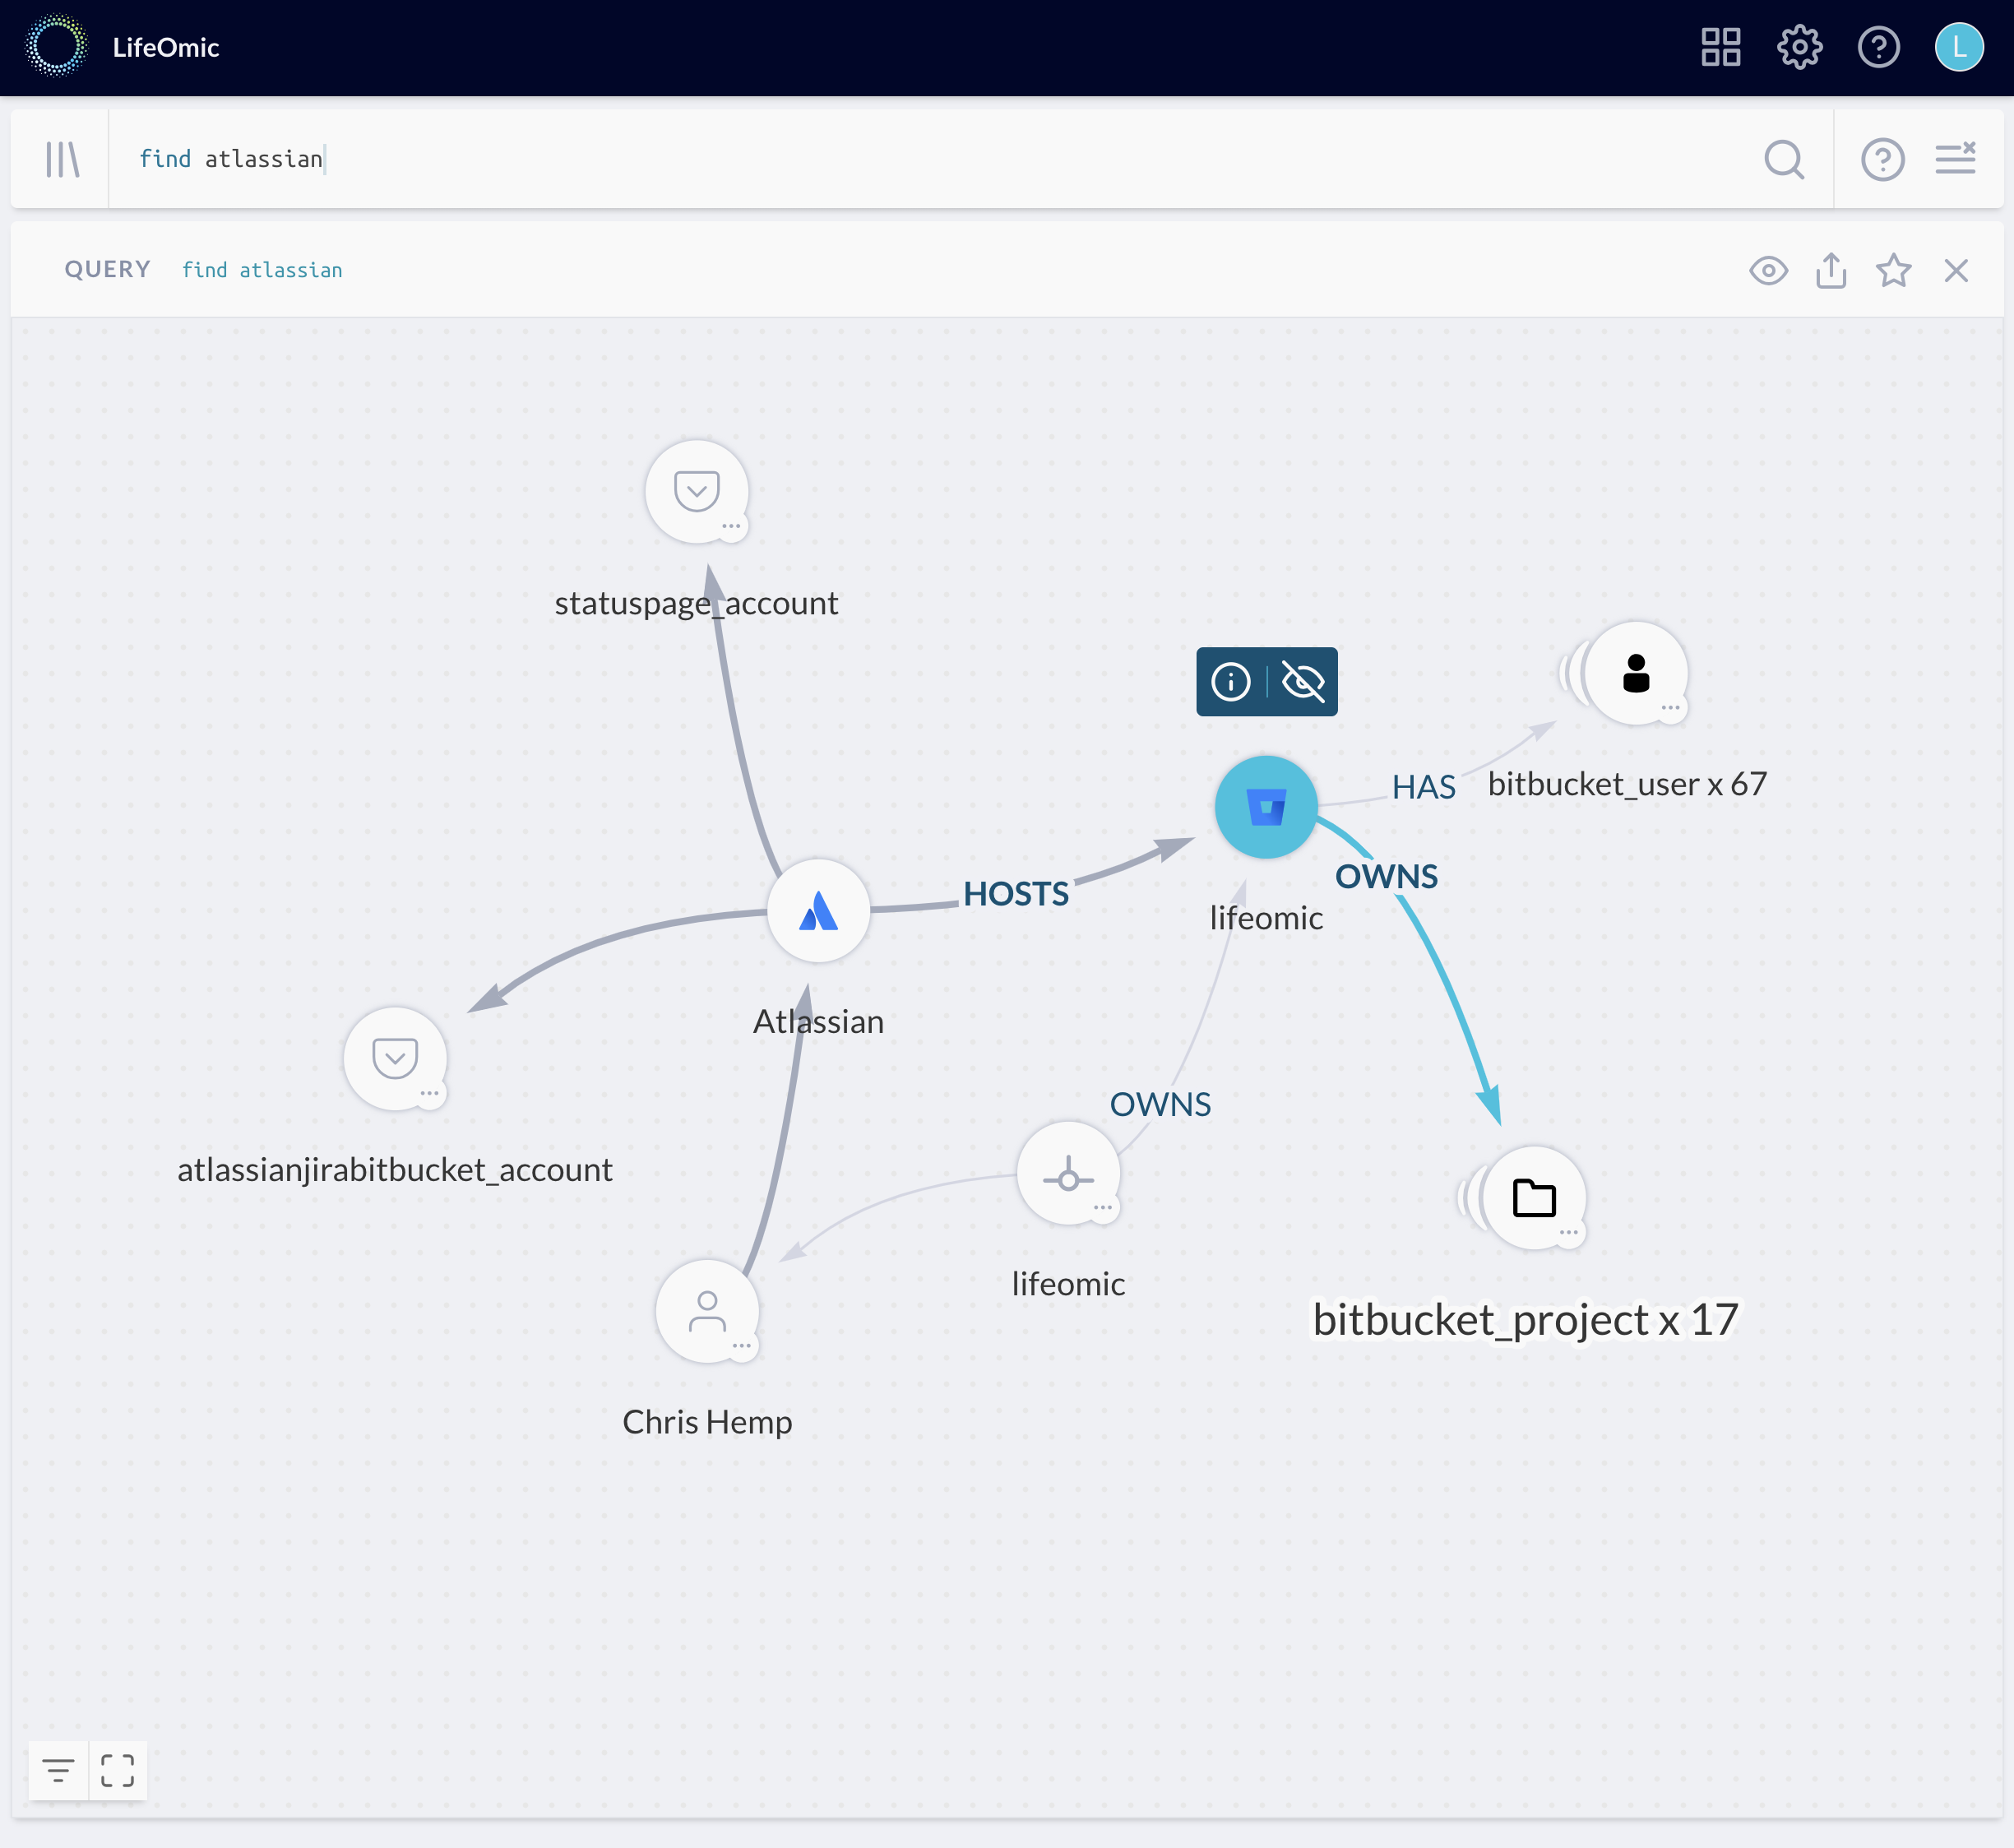This screenshot has width=2014, height=1848.
Task: Expand the bitbucket_user x 67 group node
Action: 1635,673
